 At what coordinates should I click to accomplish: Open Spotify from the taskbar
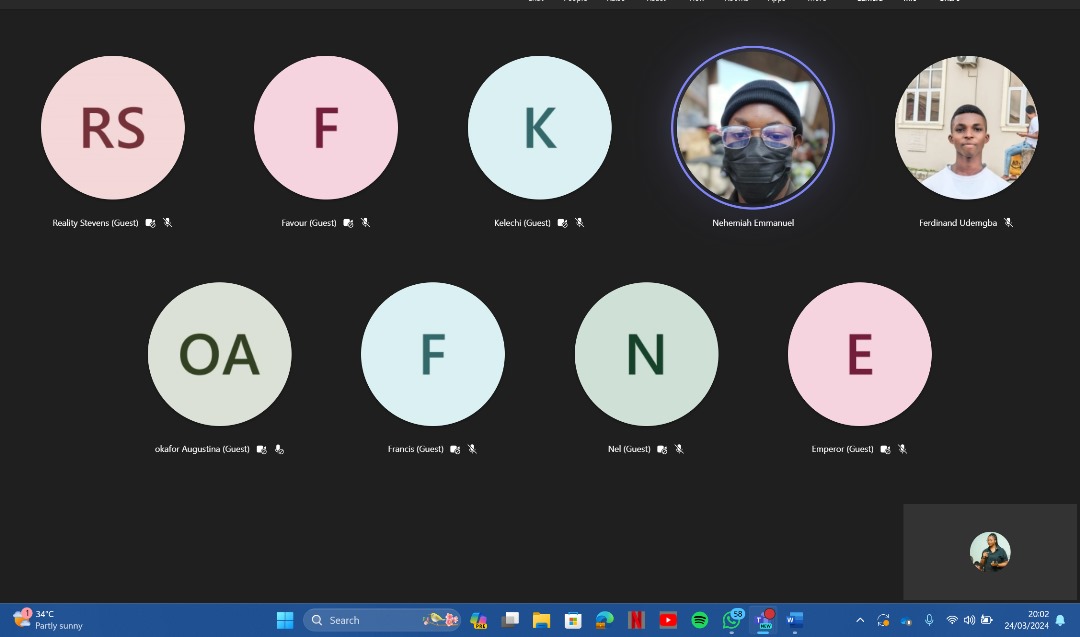coord(700,620)
